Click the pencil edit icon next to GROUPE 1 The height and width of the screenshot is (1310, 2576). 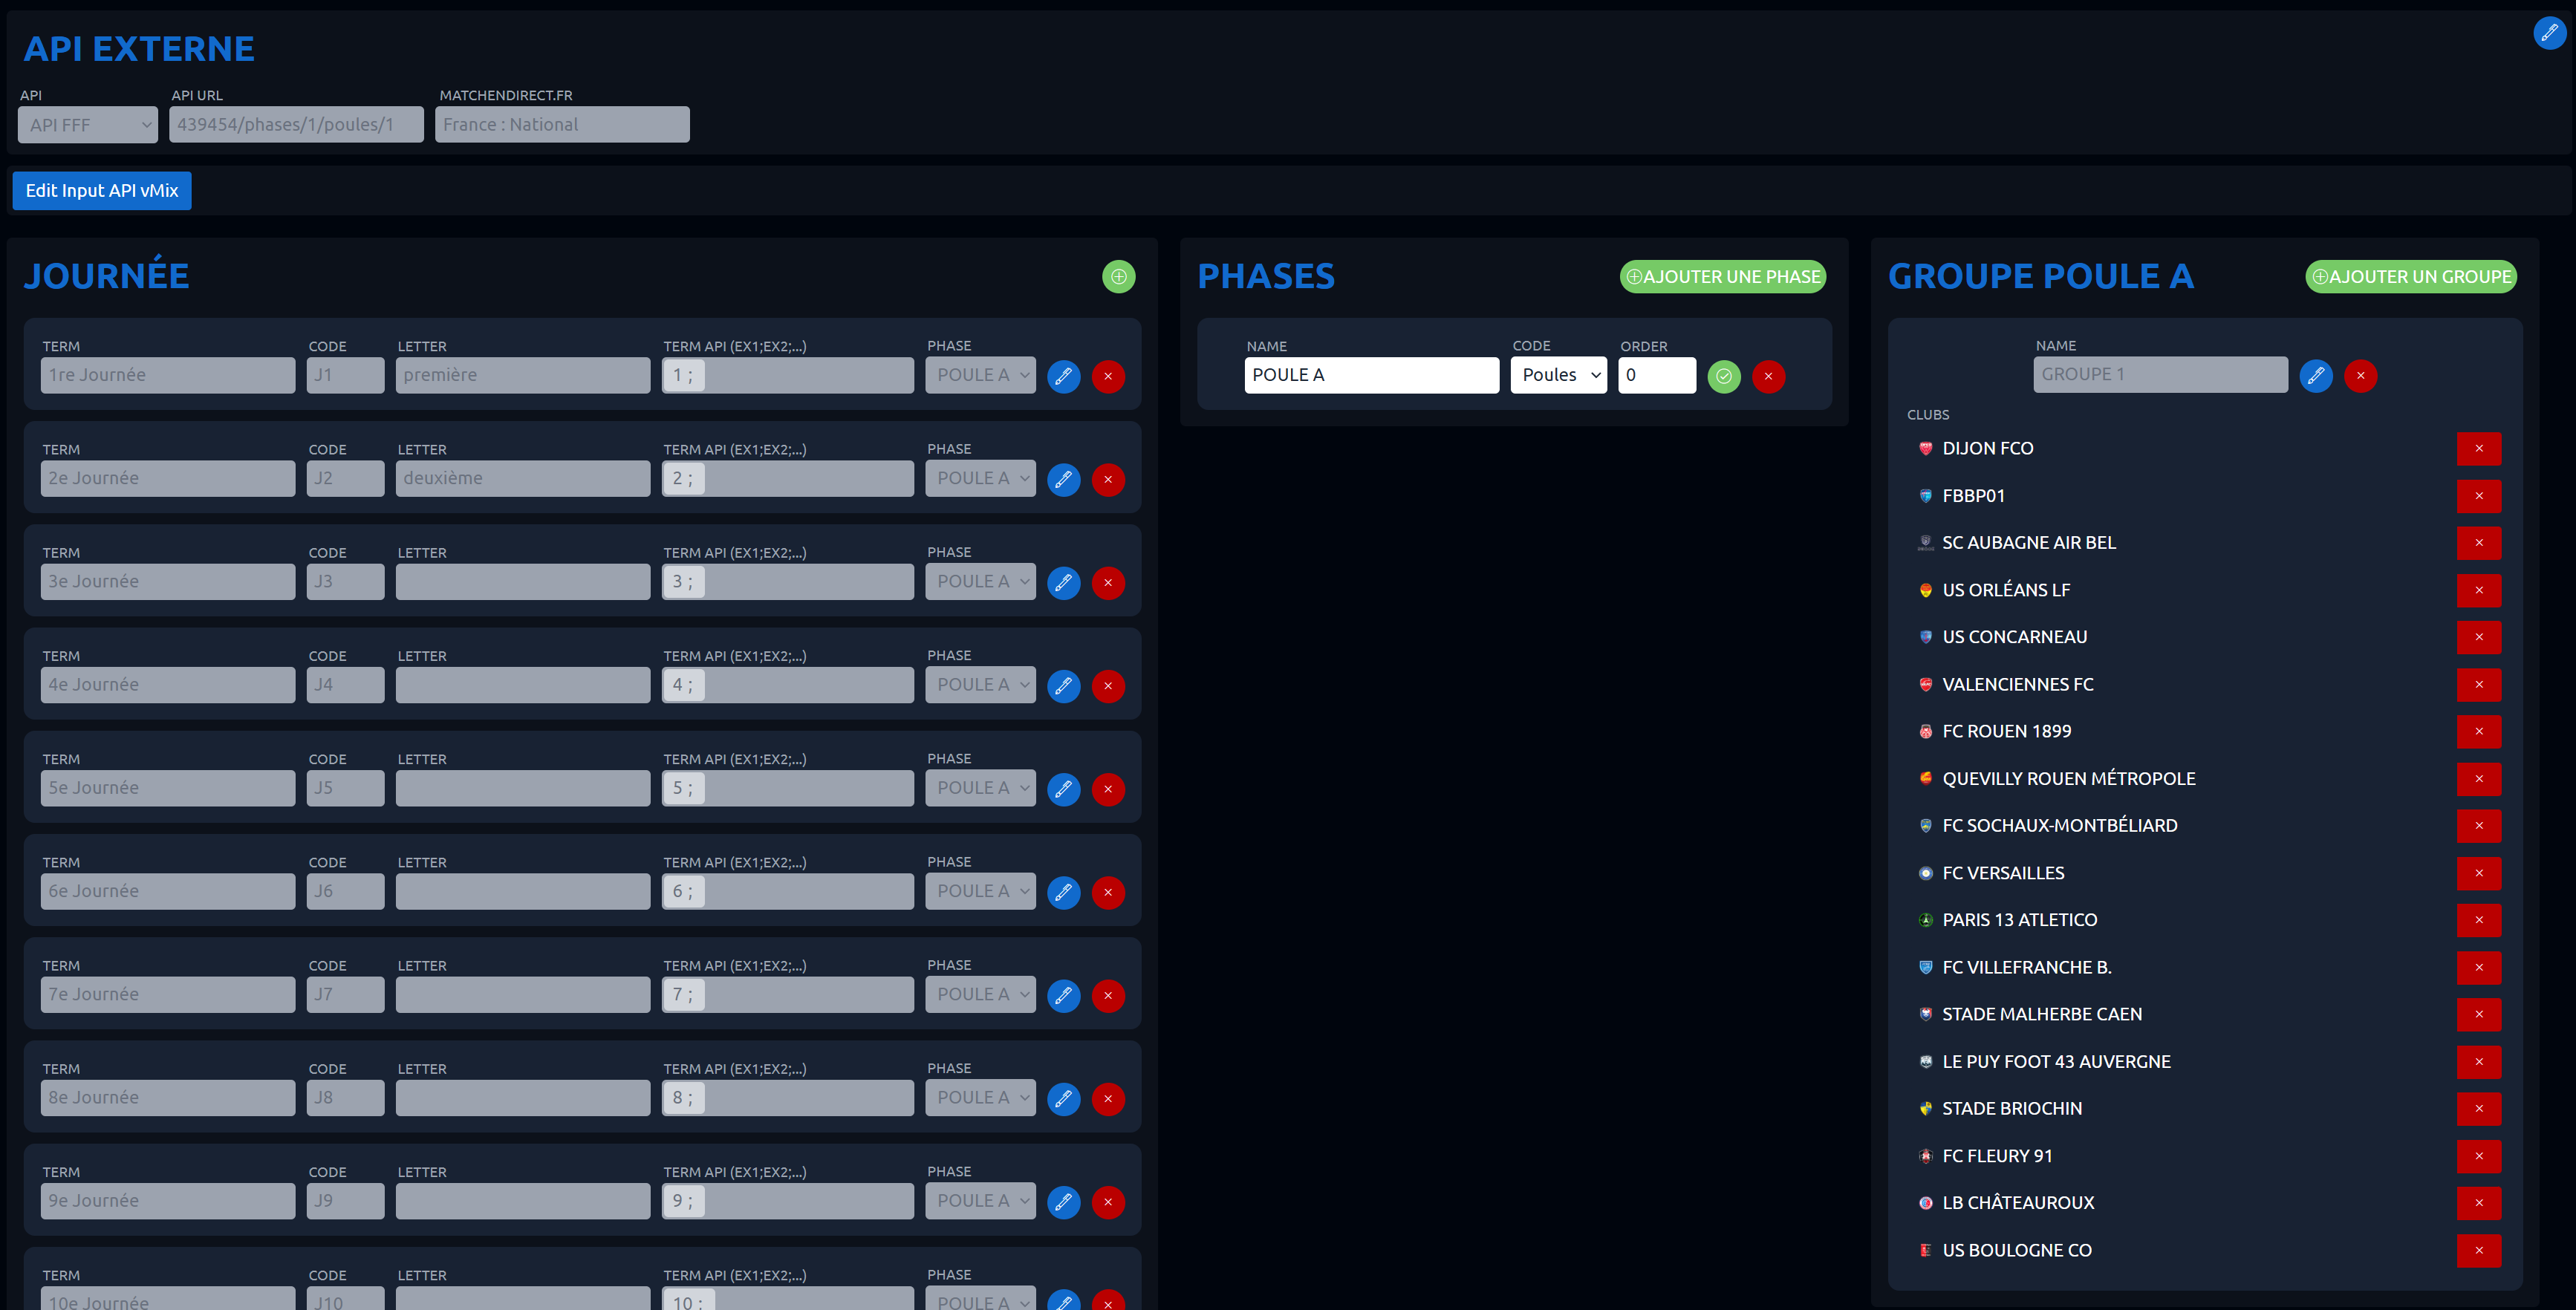coord(2317,376)
